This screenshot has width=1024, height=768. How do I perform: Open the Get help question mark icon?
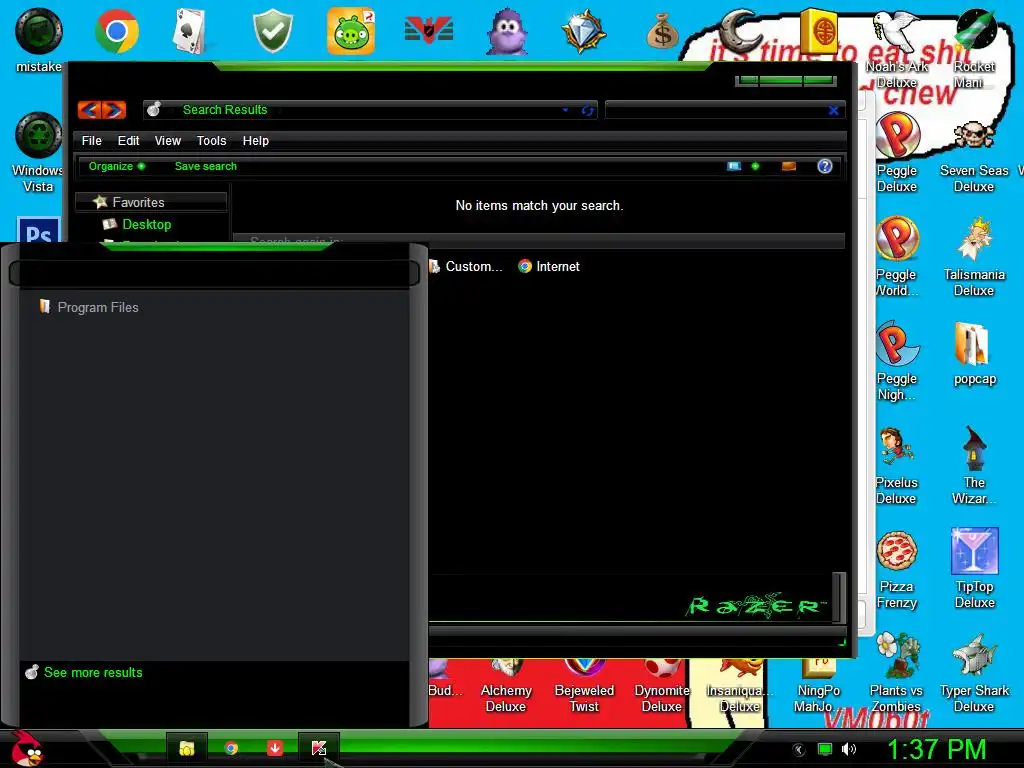click(x=825, y=166)
